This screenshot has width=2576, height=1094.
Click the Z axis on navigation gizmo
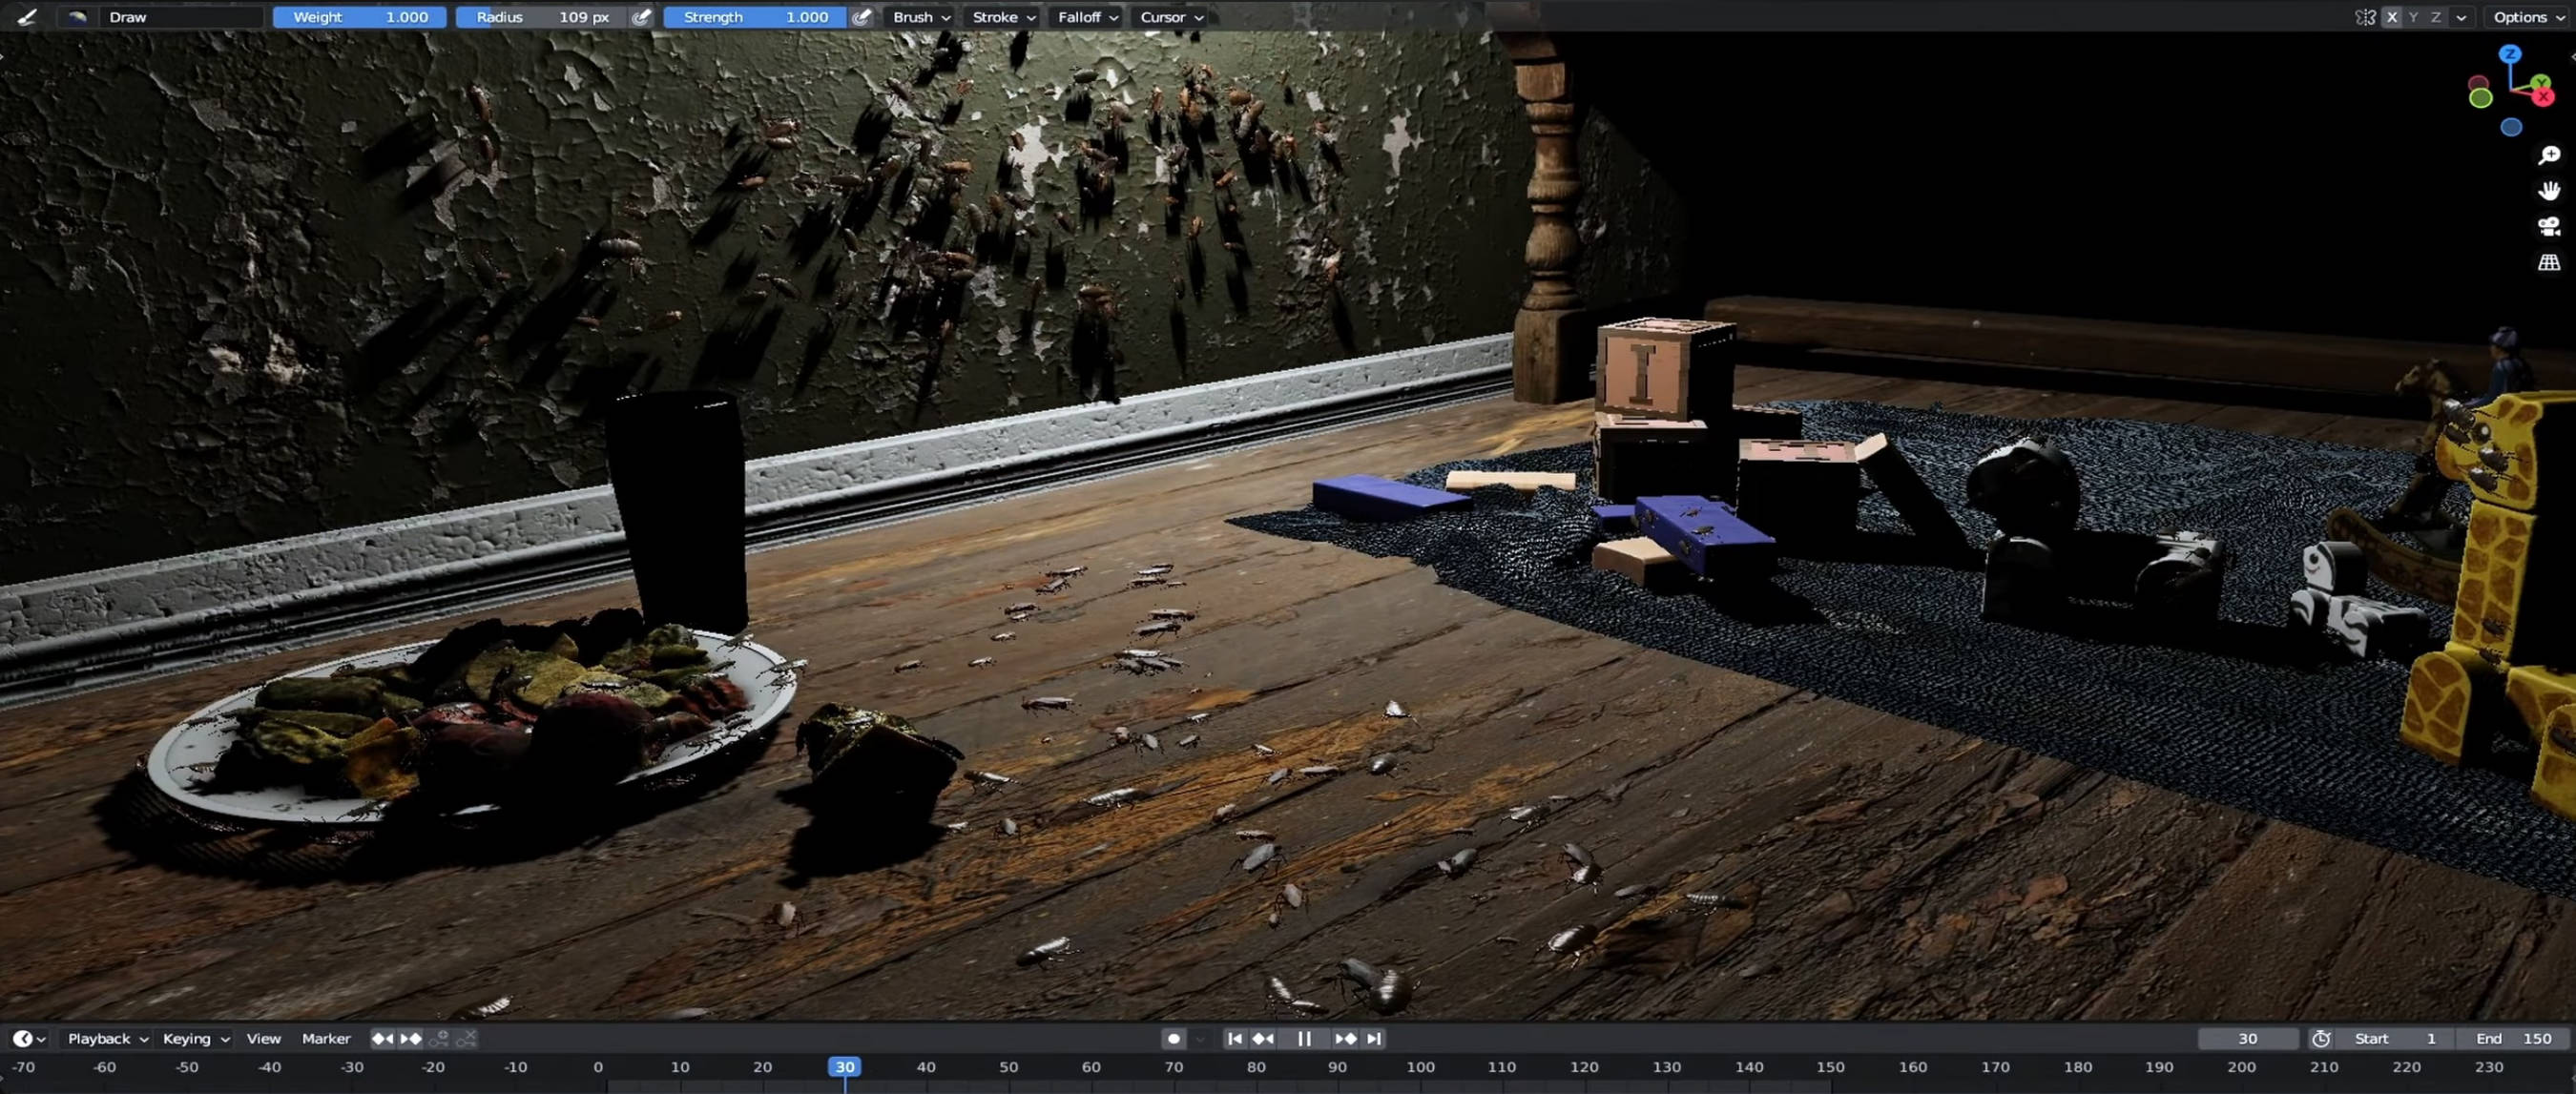point(2511,55)
